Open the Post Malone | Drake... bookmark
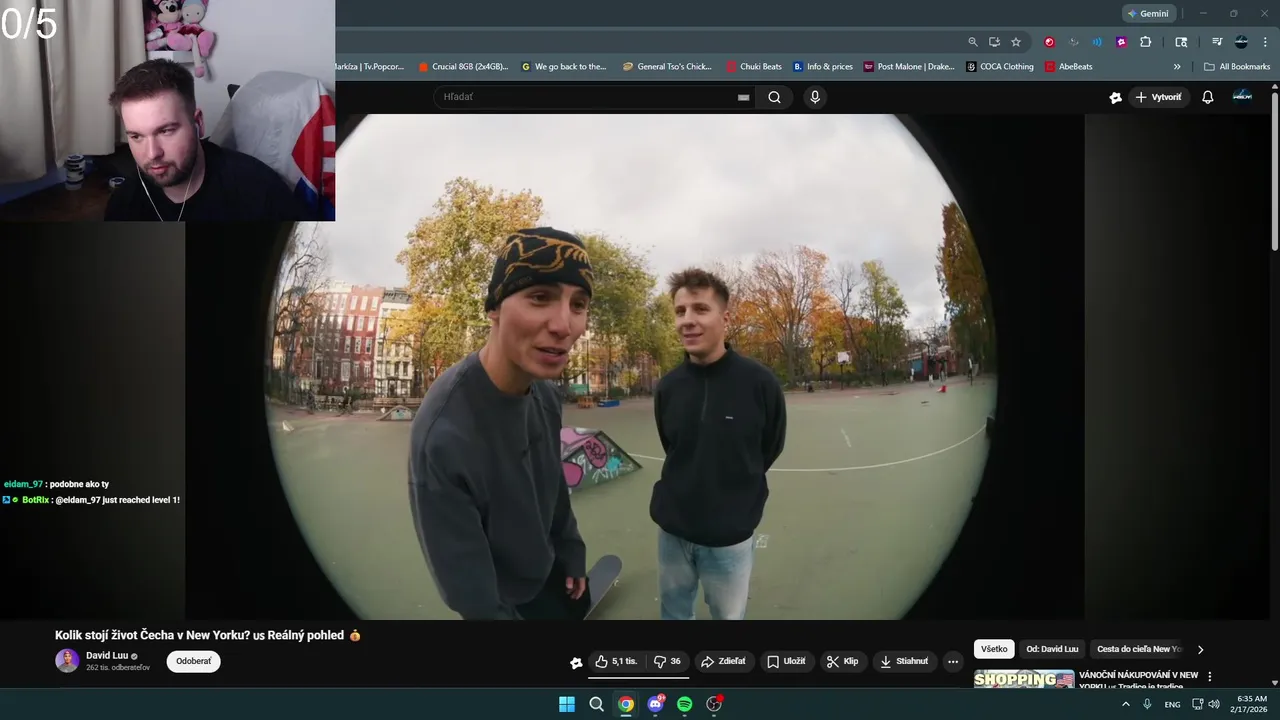 [x=910, y=67]
